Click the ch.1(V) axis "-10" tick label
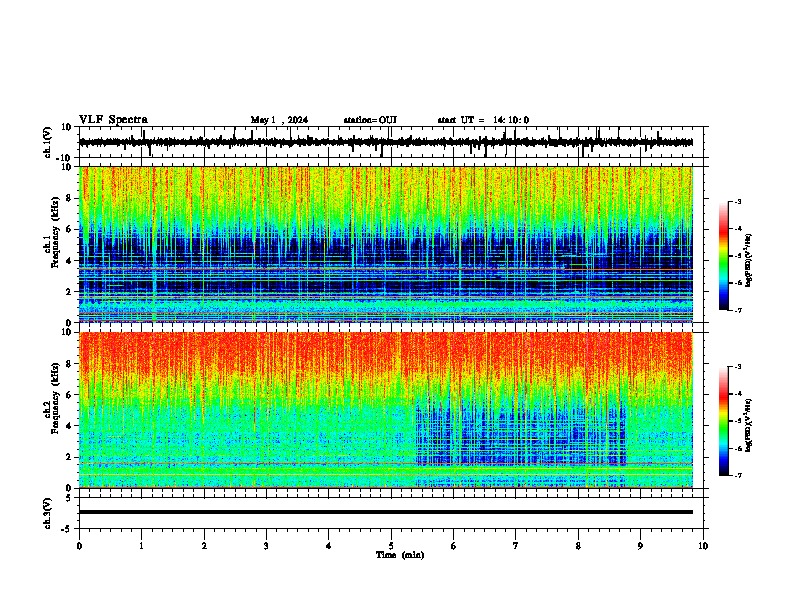The image size is (792, 612). 64,158
